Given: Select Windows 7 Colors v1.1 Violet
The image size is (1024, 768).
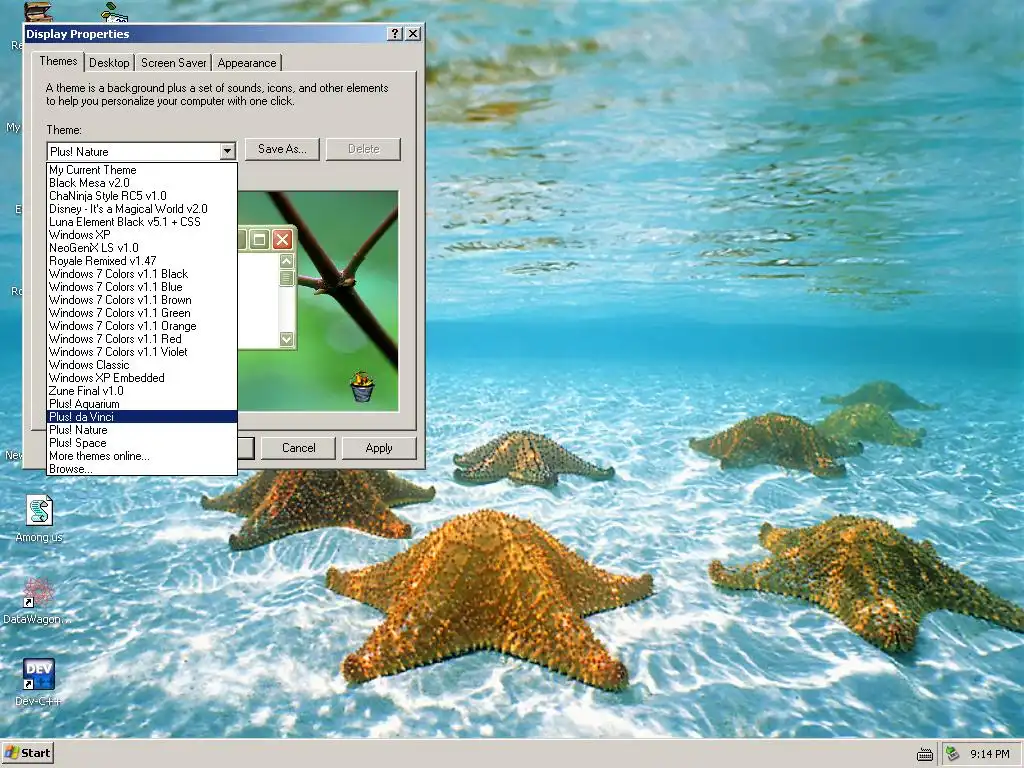Looking at the screenshot, I should click(x=142, y=352).
